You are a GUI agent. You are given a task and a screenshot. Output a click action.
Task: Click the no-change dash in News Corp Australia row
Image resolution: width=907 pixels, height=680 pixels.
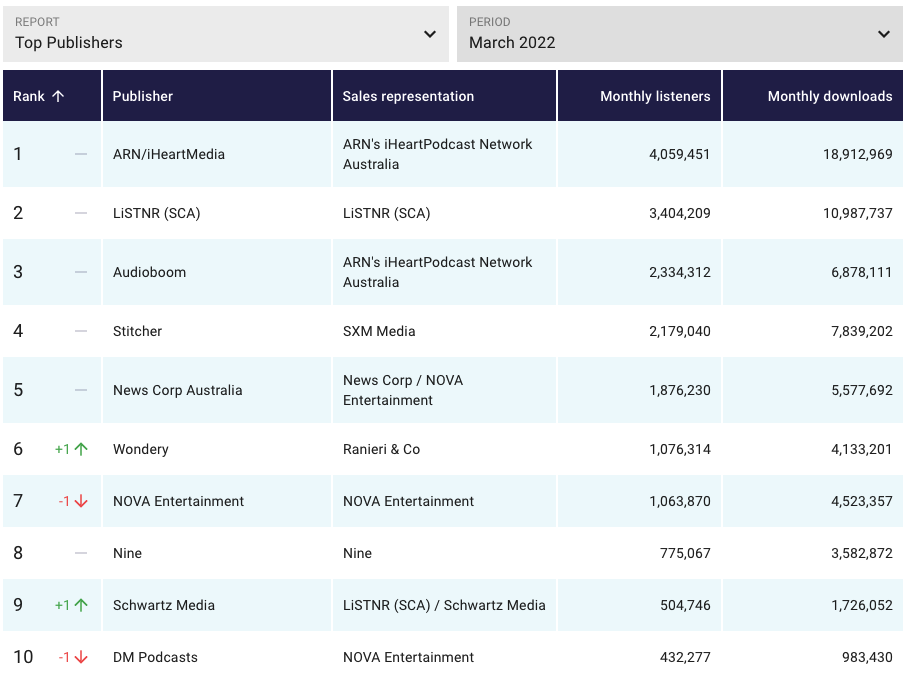point(81,390)
